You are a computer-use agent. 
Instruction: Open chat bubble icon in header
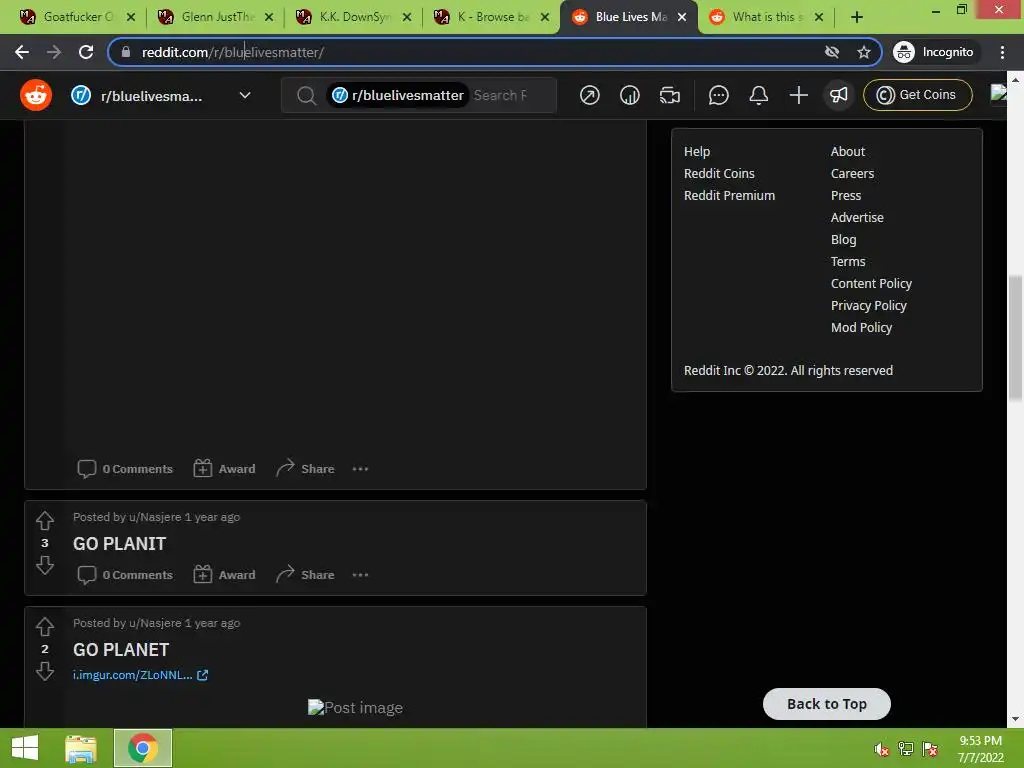click(718, 95)
